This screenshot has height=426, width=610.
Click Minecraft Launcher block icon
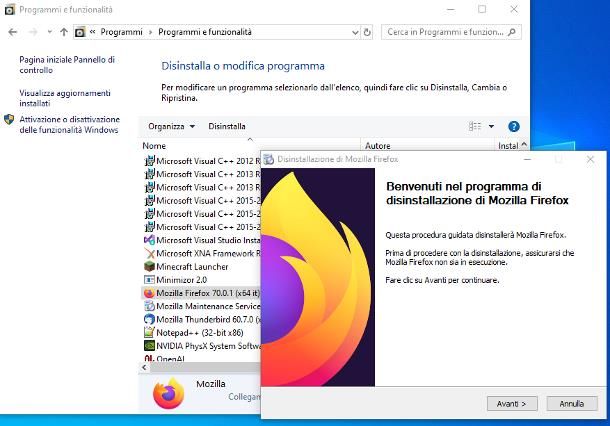(149, 266)
